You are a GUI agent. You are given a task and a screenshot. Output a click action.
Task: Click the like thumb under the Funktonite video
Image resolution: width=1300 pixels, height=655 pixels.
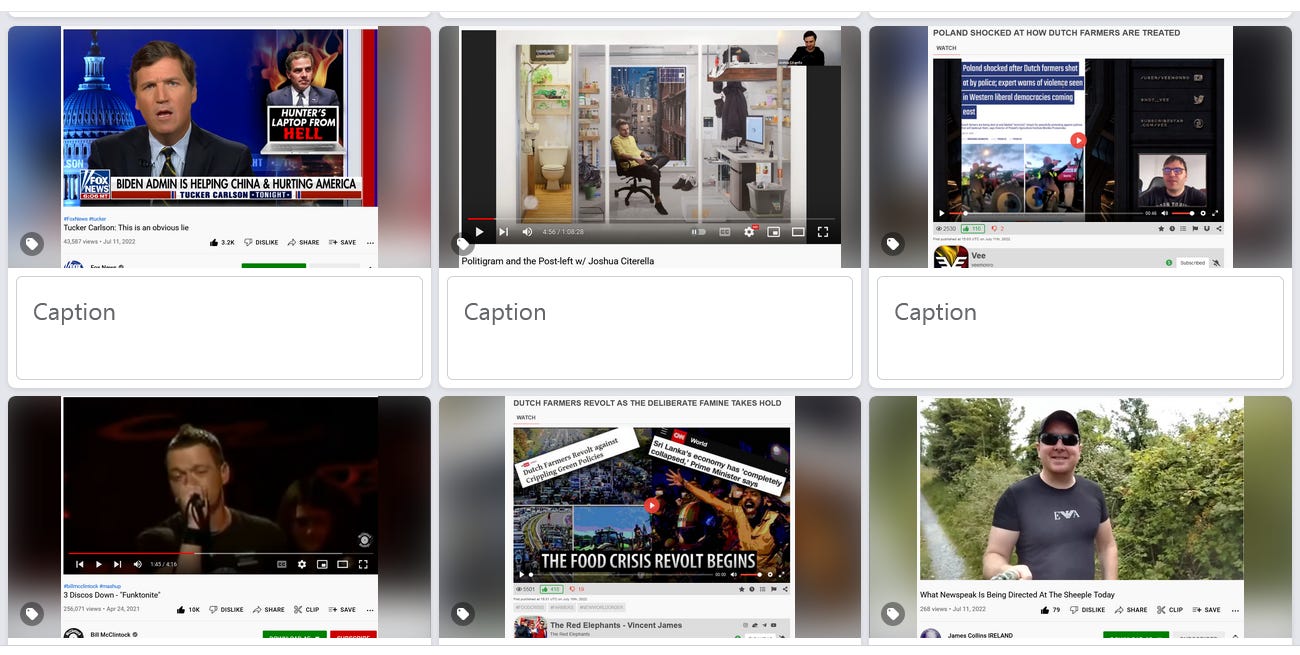(x=182, y=609)
